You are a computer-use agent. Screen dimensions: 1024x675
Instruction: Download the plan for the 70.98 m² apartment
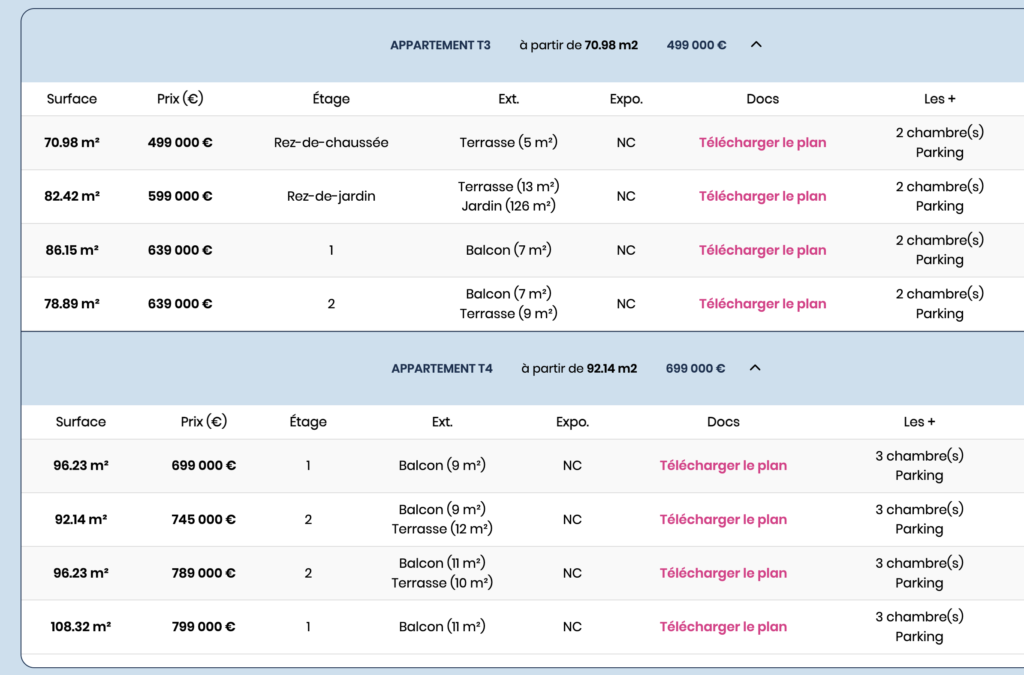tap(762, 143)
